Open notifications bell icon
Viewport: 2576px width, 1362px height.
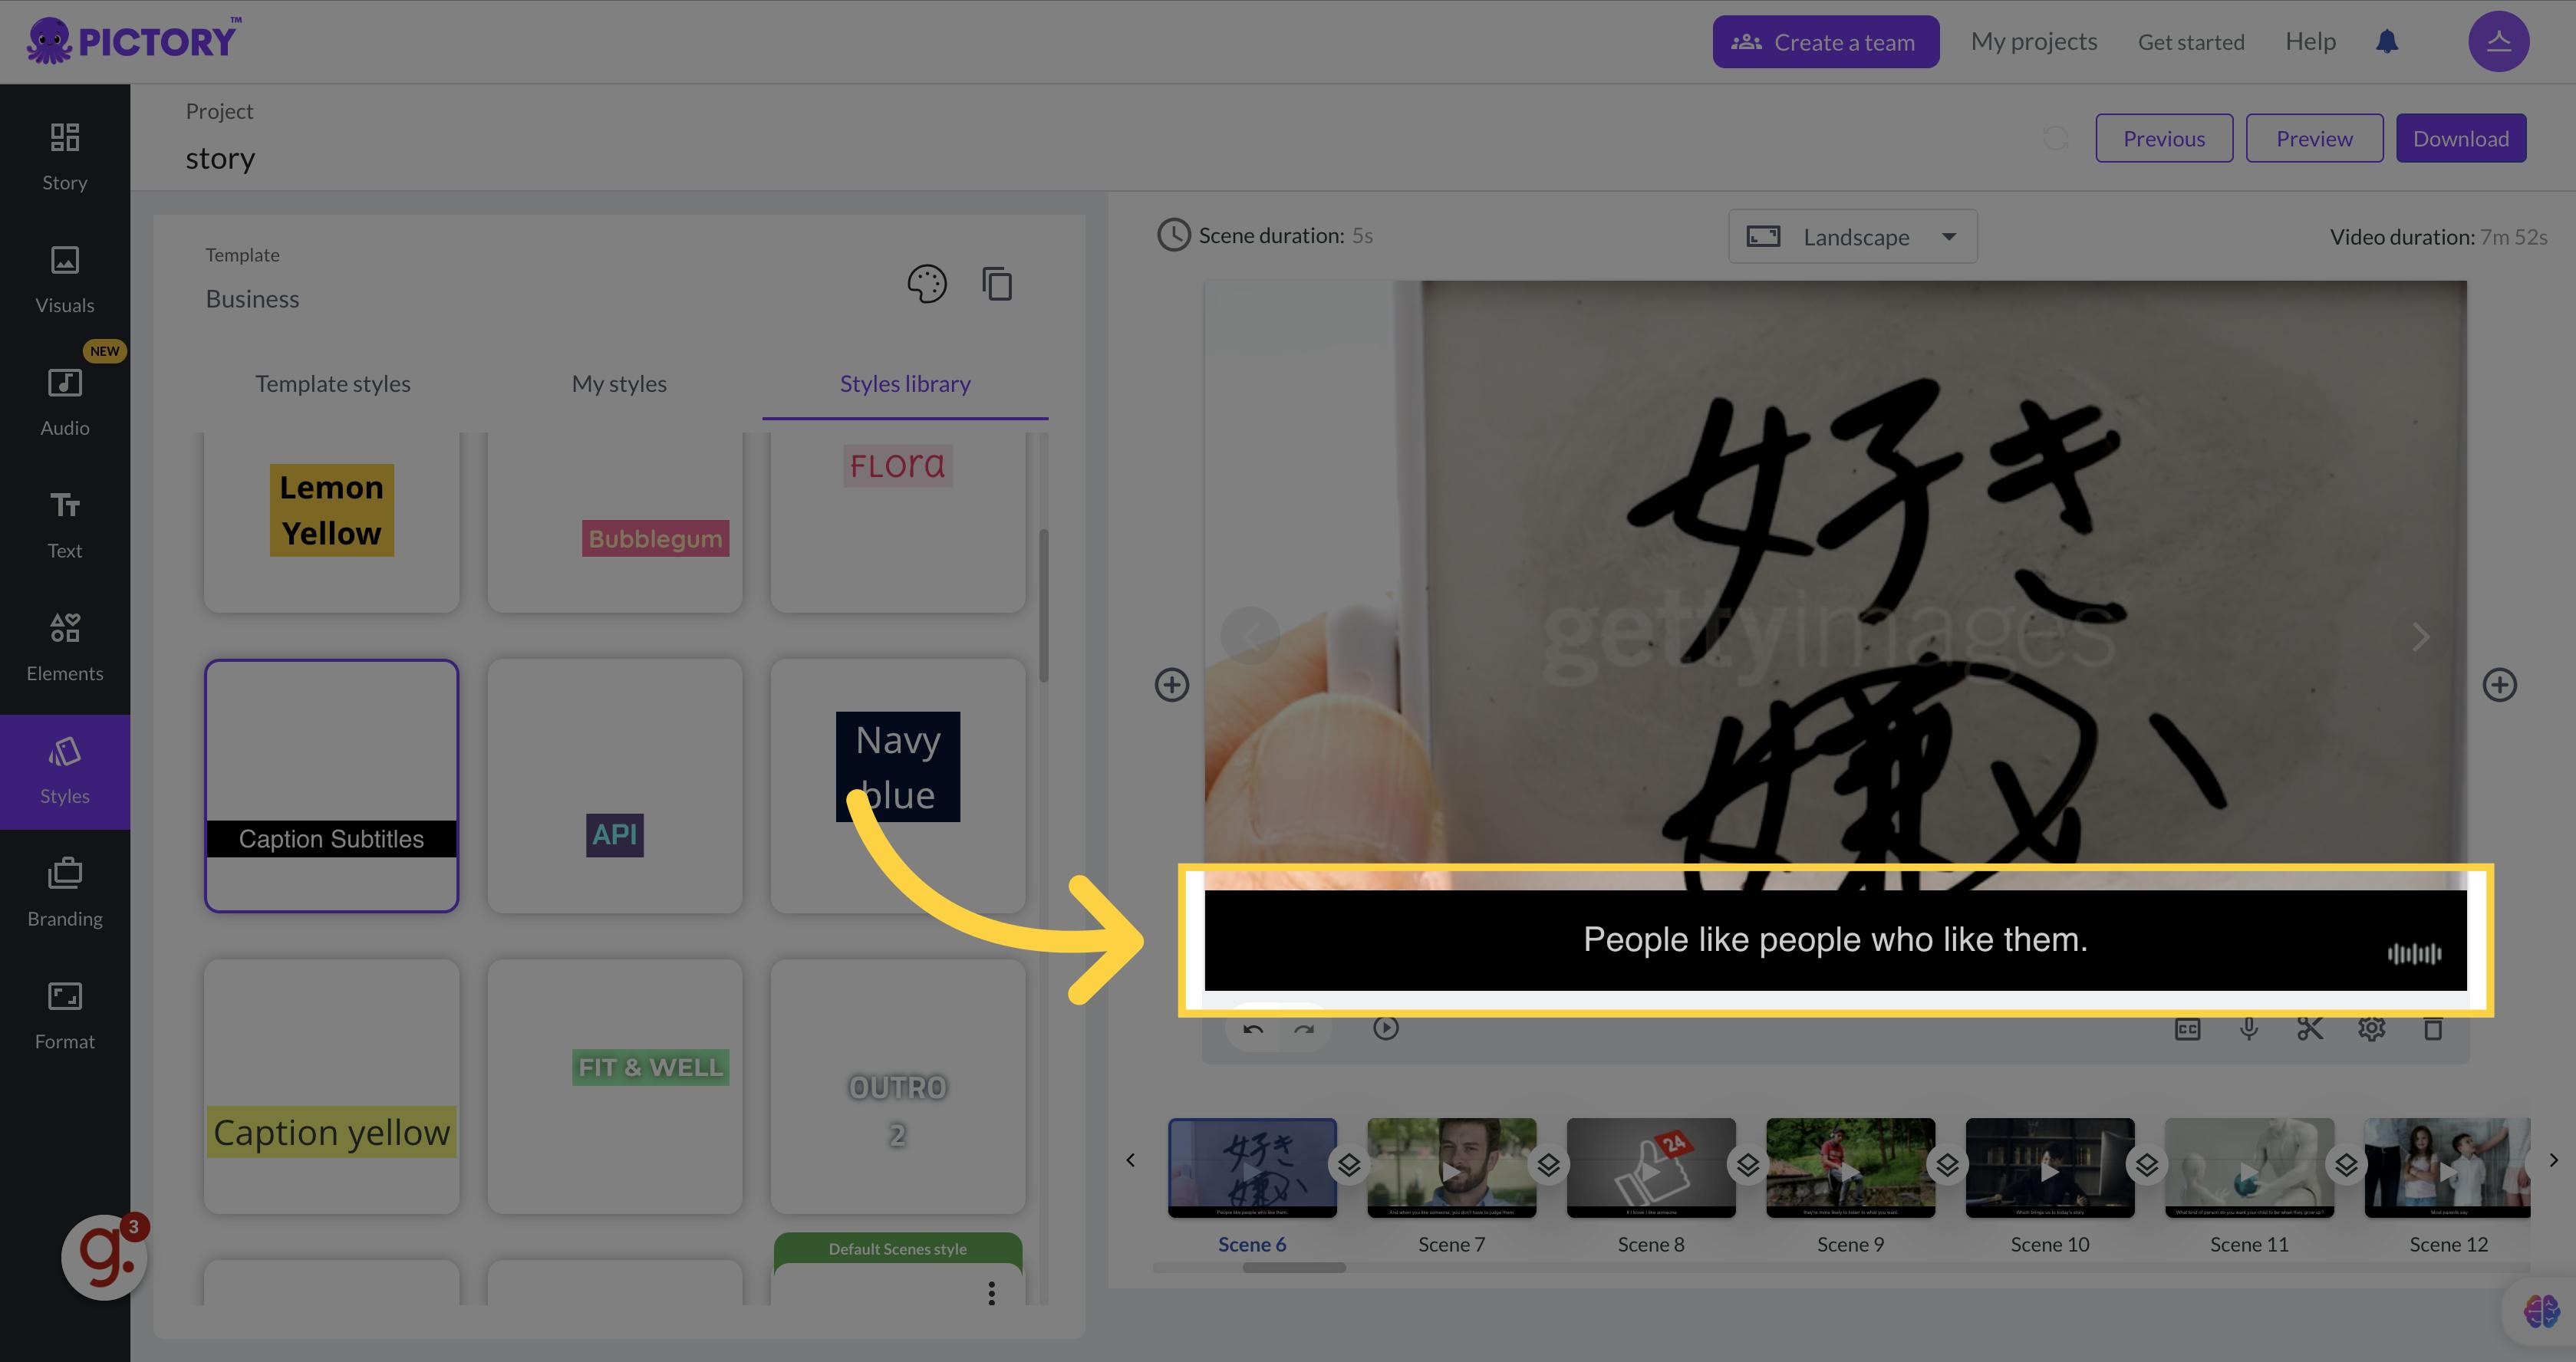coord(2387,42)
